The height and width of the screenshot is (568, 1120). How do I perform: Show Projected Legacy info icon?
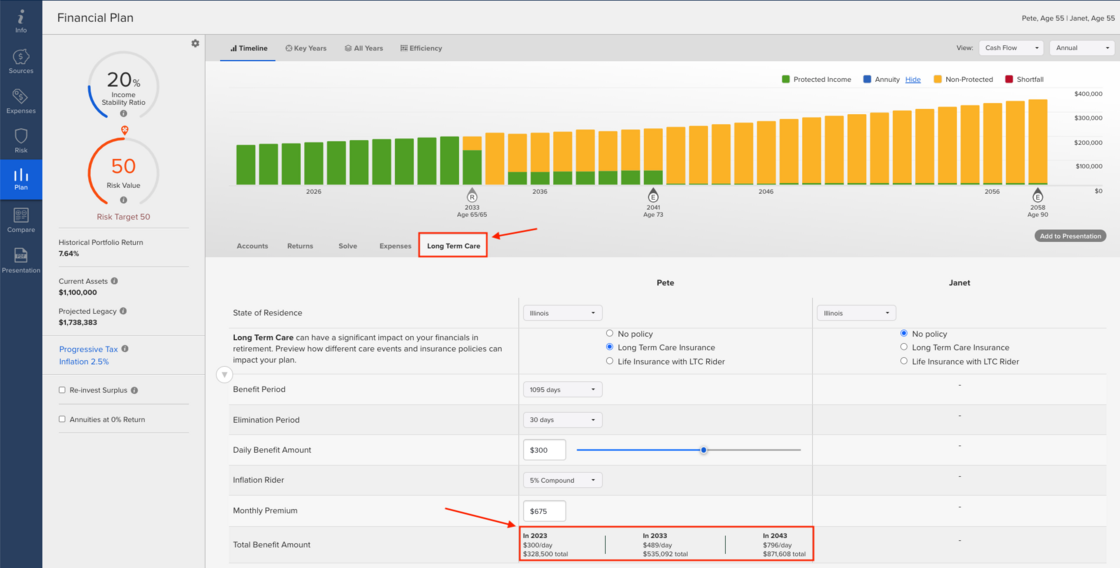(123, 311)
